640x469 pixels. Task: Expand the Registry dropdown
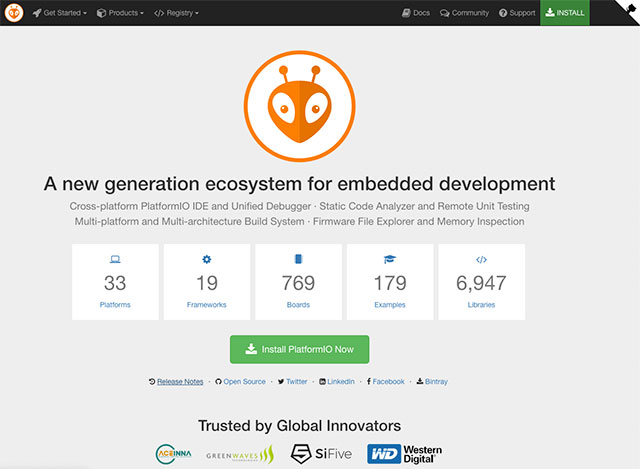pyautogui.click(x=177, y=13)
